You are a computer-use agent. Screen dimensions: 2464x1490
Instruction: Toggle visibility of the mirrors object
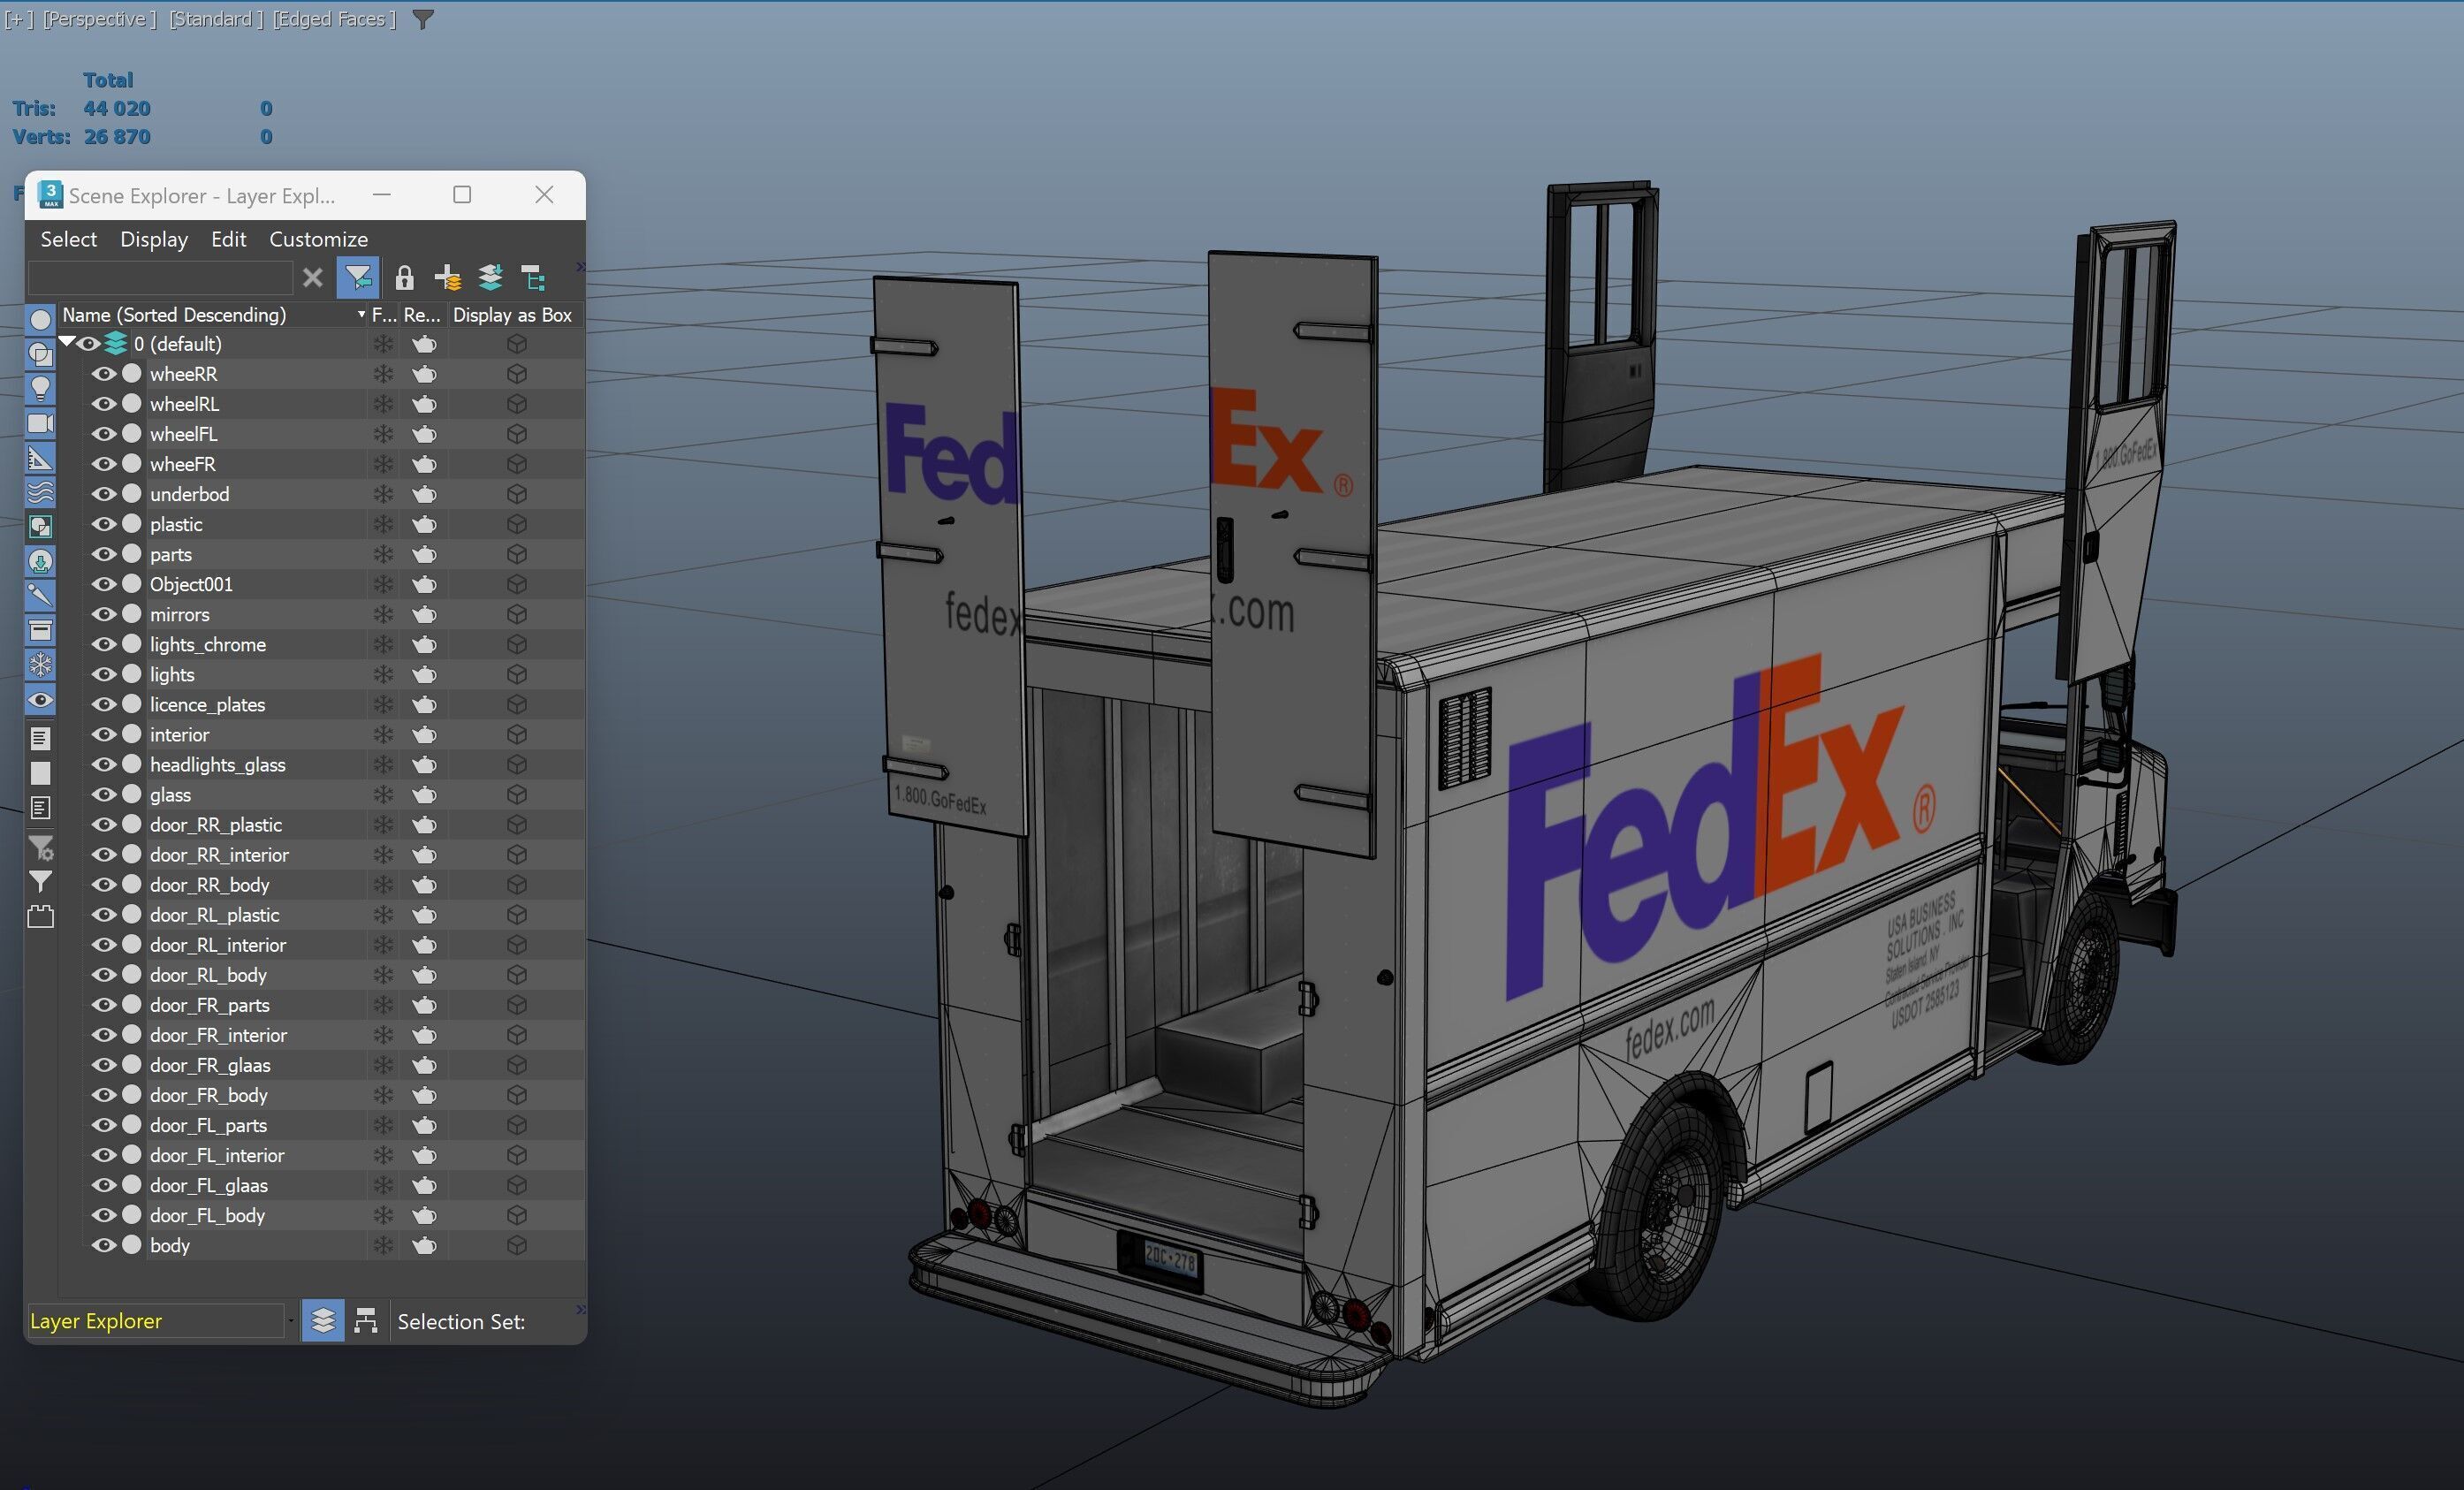(104, 614)
